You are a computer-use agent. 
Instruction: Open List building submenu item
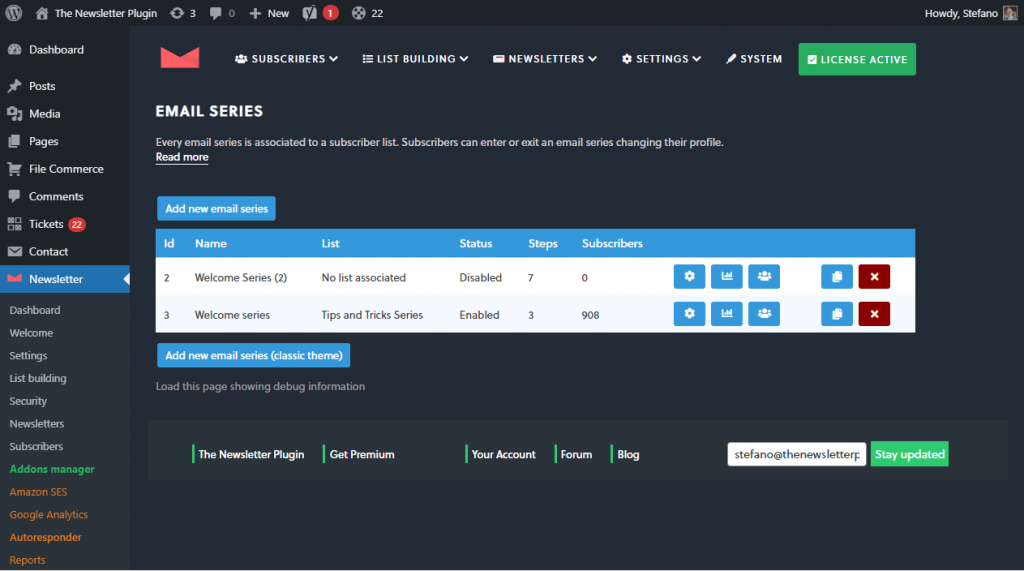38,378
